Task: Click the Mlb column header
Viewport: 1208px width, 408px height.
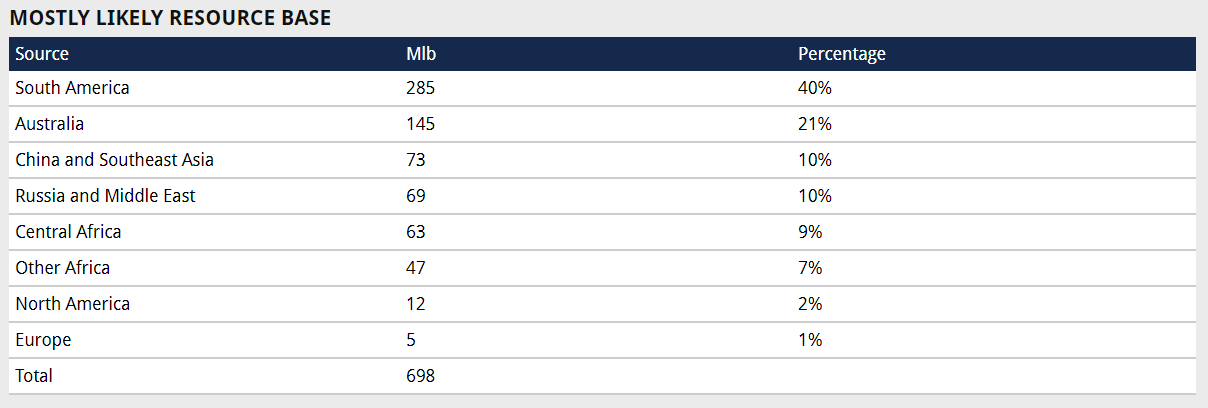Action: click(421, 54)
